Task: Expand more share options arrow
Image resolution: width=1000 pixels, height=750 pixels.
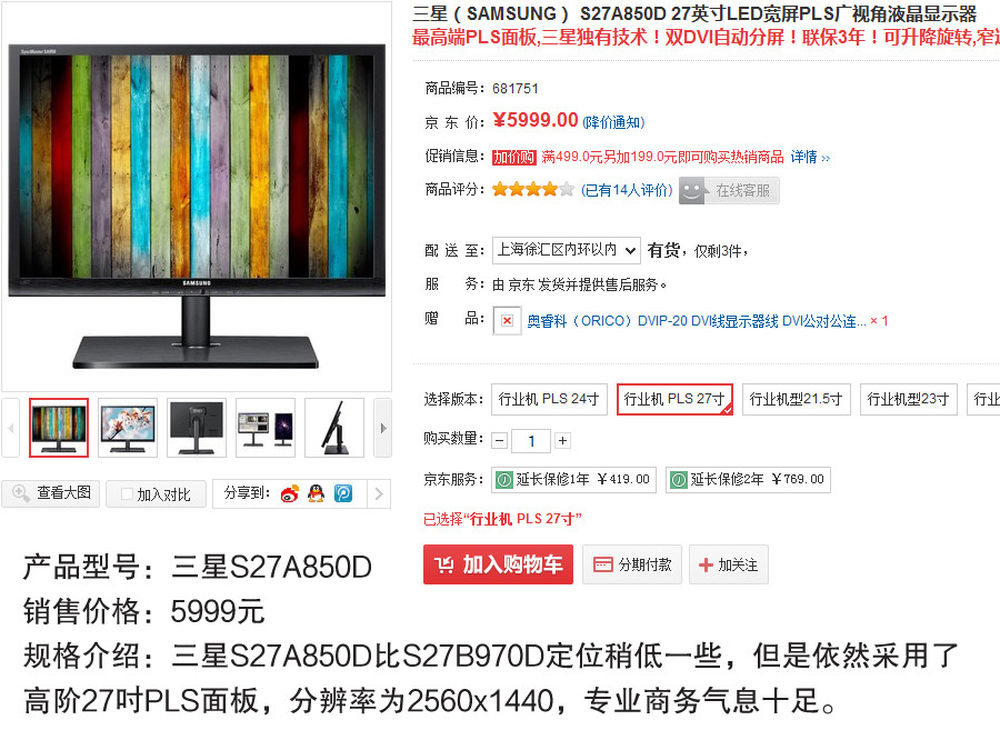Action: [379, 494]
